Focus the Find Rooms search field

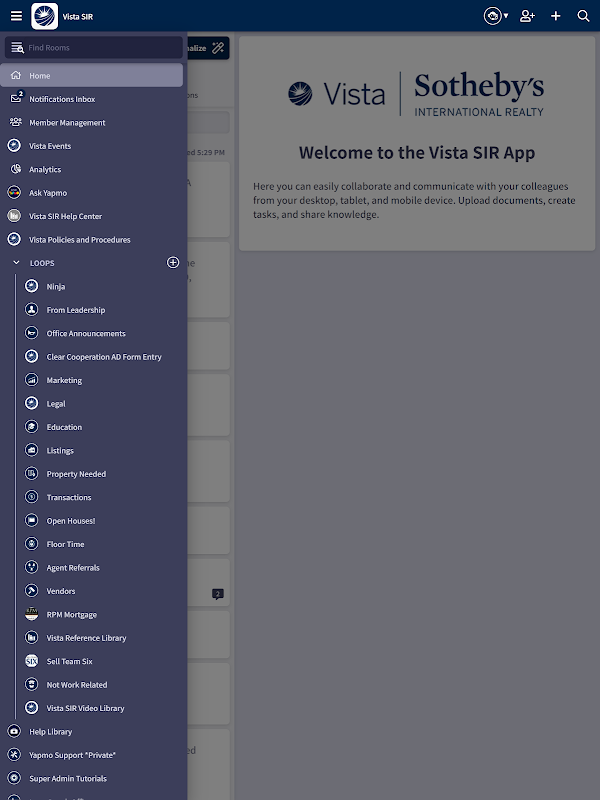click(94, 48)
